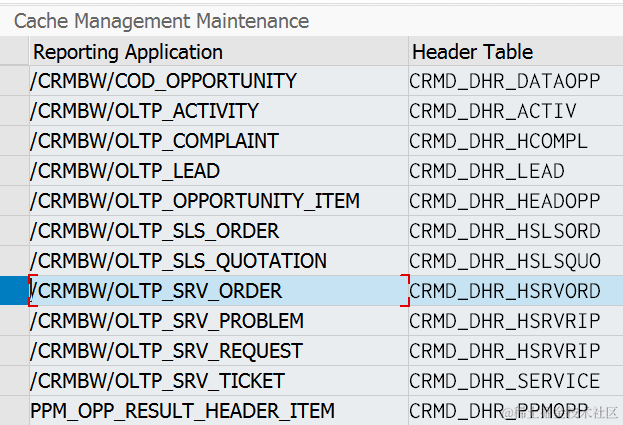Click header table CRMD_DHR_SERVICE
623x425 pixels.
pyautogui.click(x=516, y=381)
